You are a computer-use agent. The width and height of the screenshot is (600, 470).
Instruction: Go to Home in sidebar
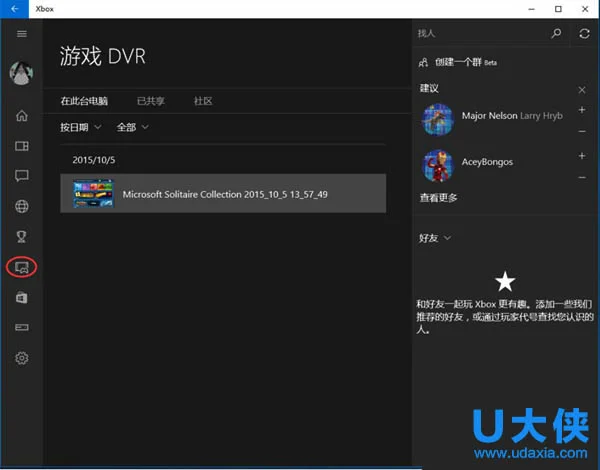[x=22, y=115]
